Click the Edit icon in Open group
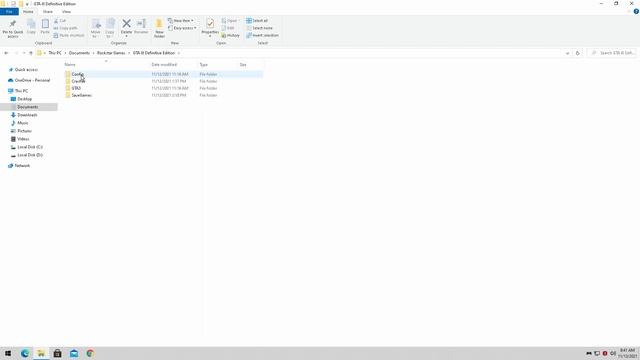 pyautogui.click(x=228, y=28)
